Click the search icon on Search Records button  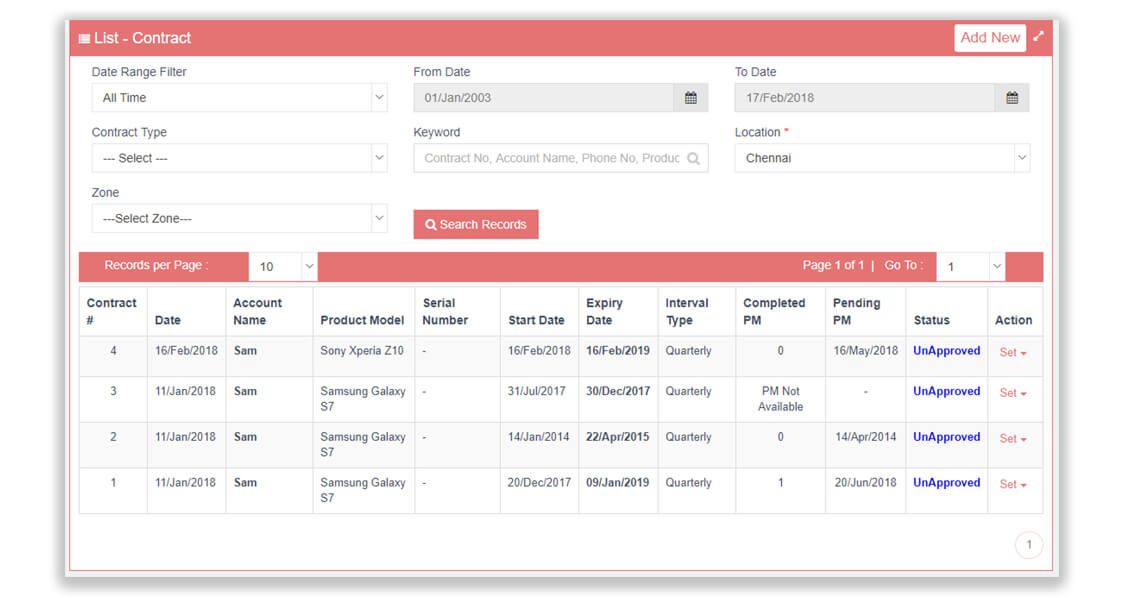click(431, 224)
